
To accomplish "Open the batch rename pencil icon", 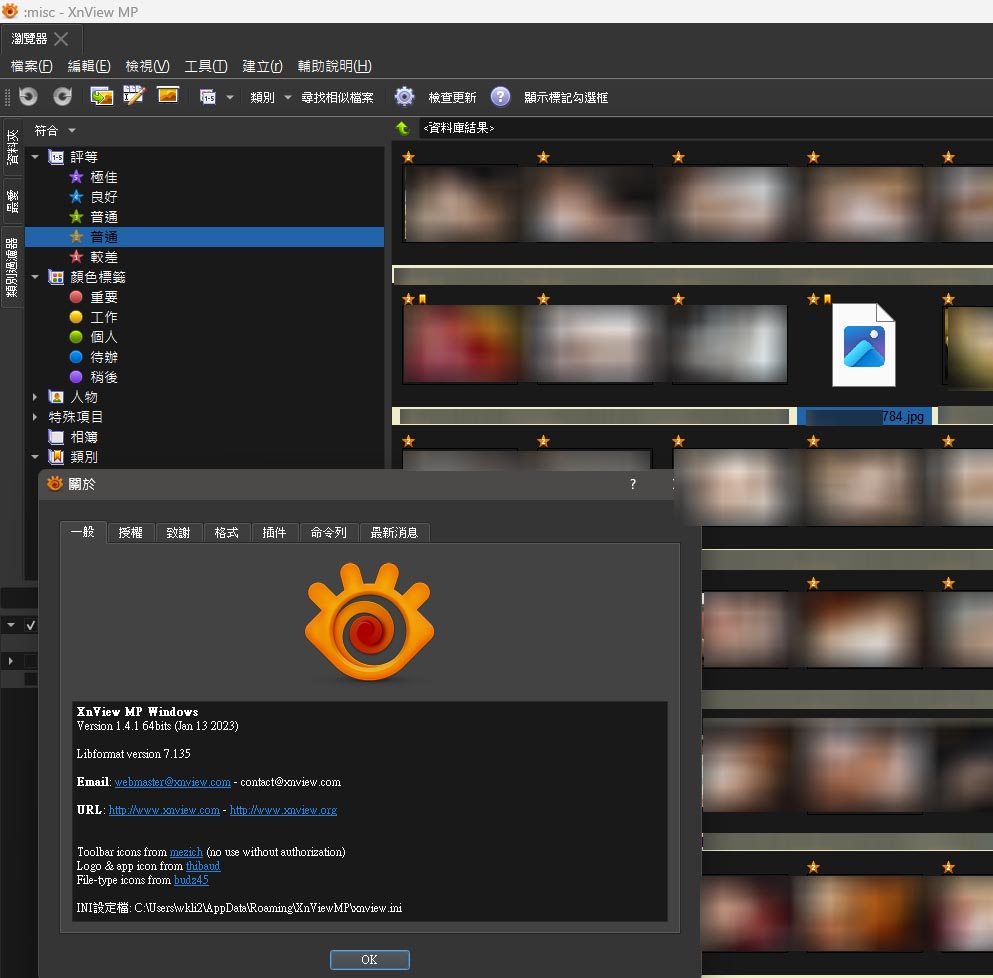I will coord(134,96).
